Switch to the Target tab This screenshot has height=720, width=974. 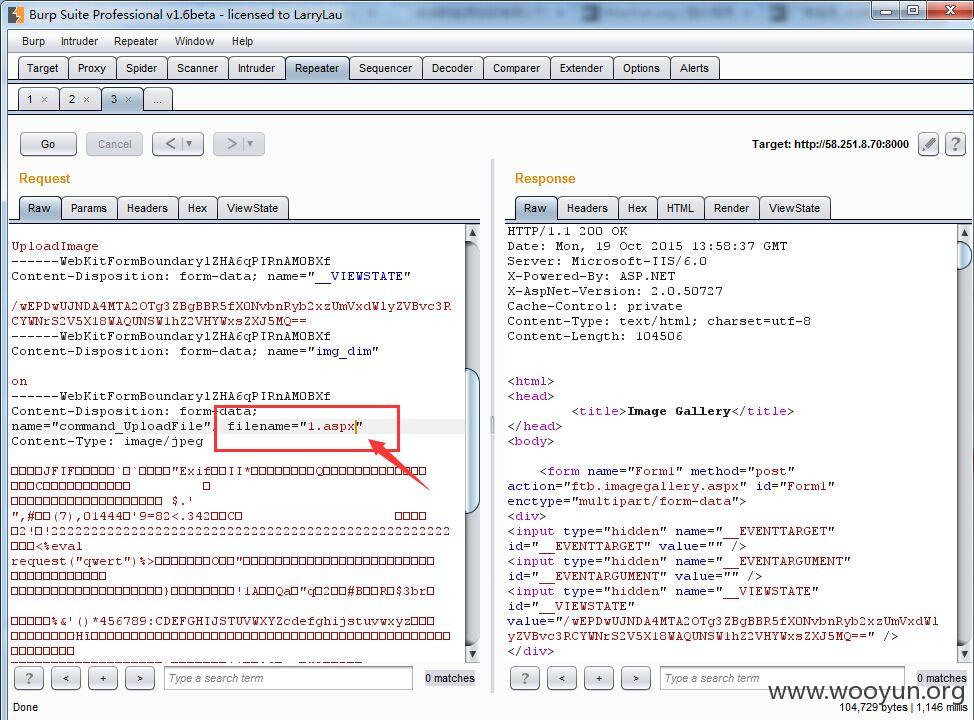(42, 68)
